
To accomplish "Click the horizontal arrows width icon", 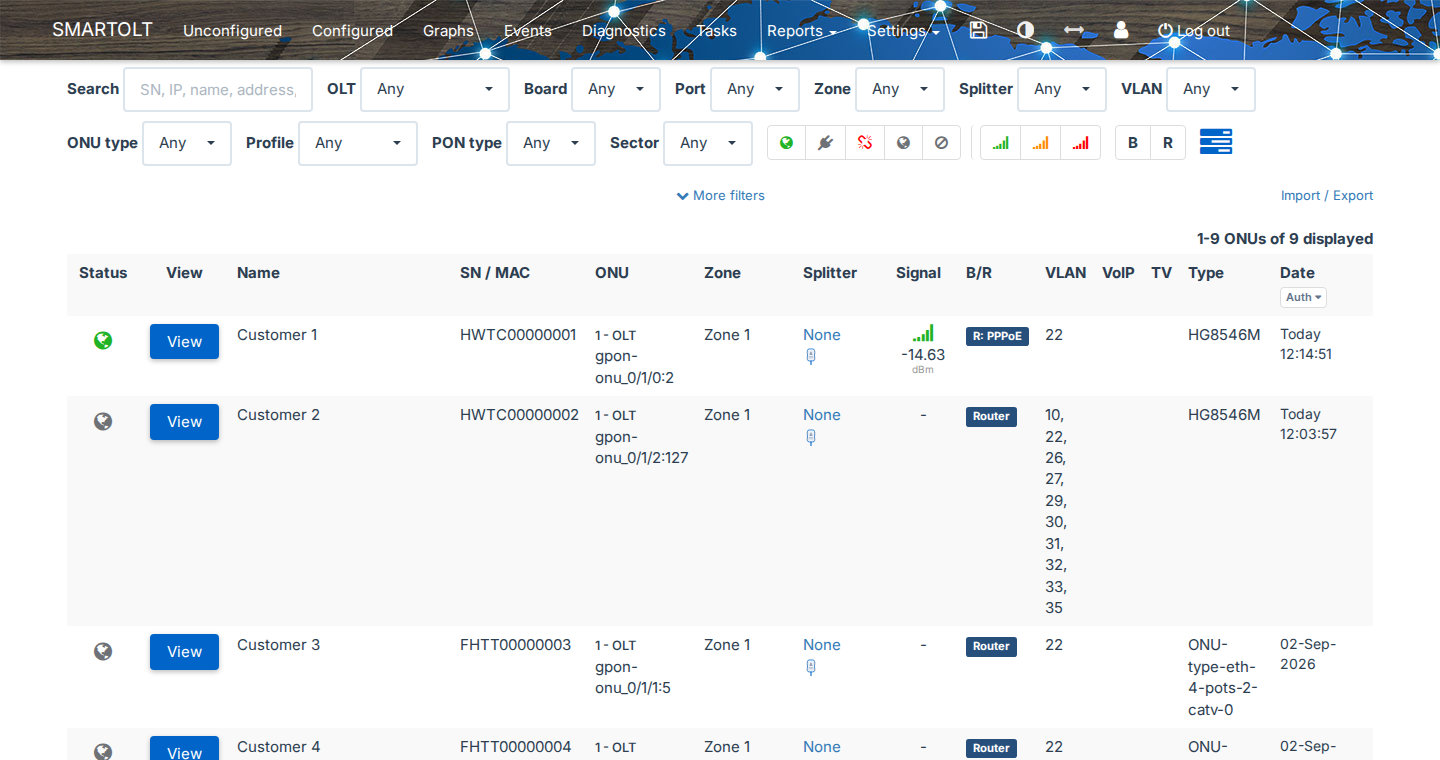I will [x=1073, y=30].
